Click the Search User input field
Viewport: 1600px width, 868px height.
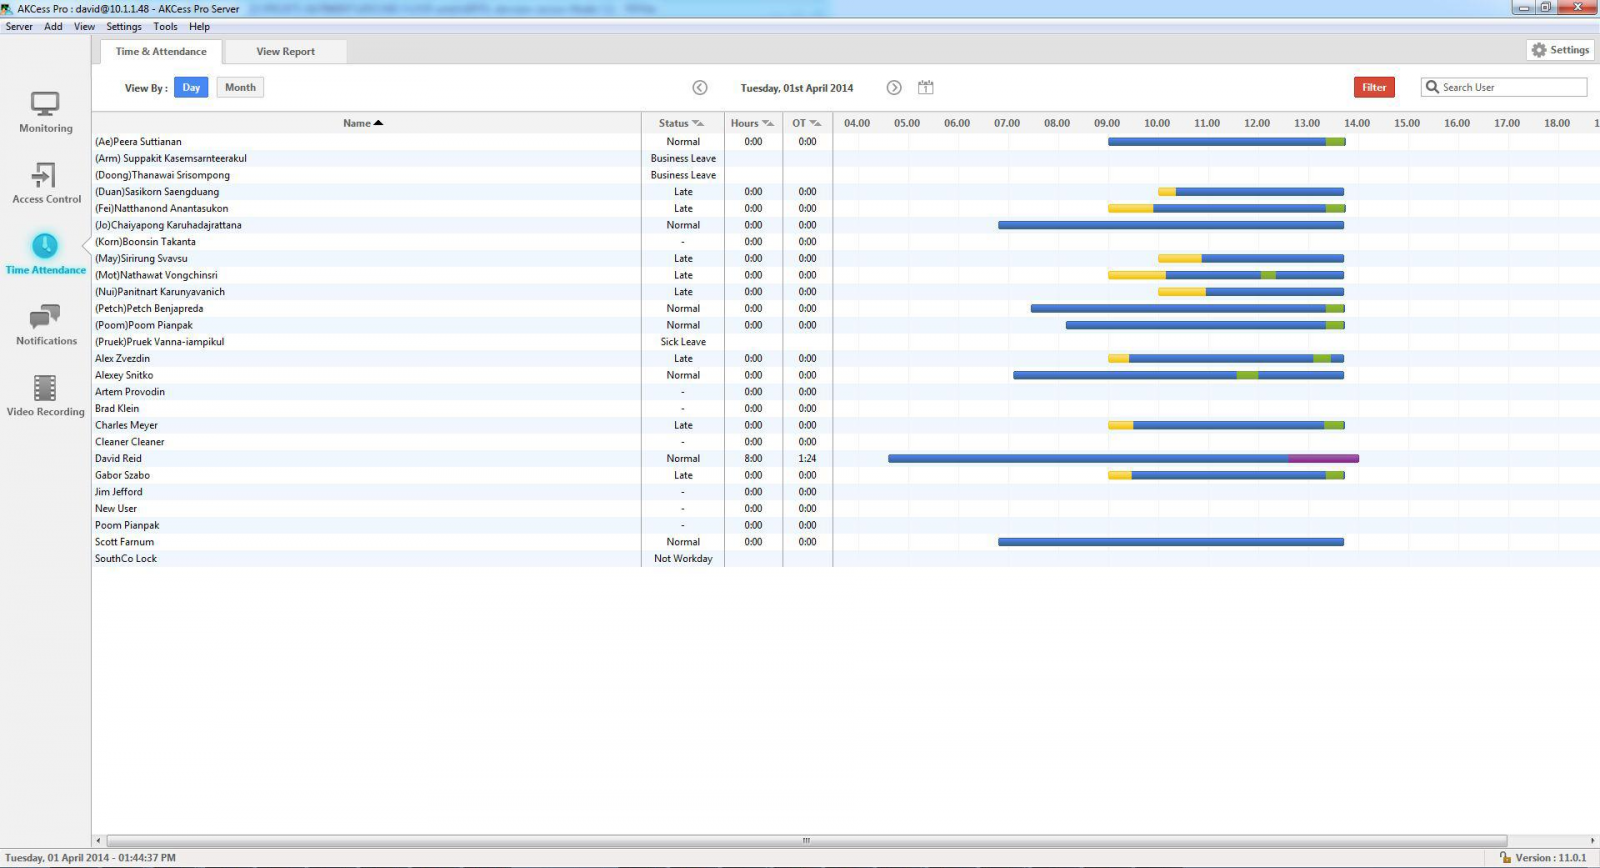(1512, 88)
